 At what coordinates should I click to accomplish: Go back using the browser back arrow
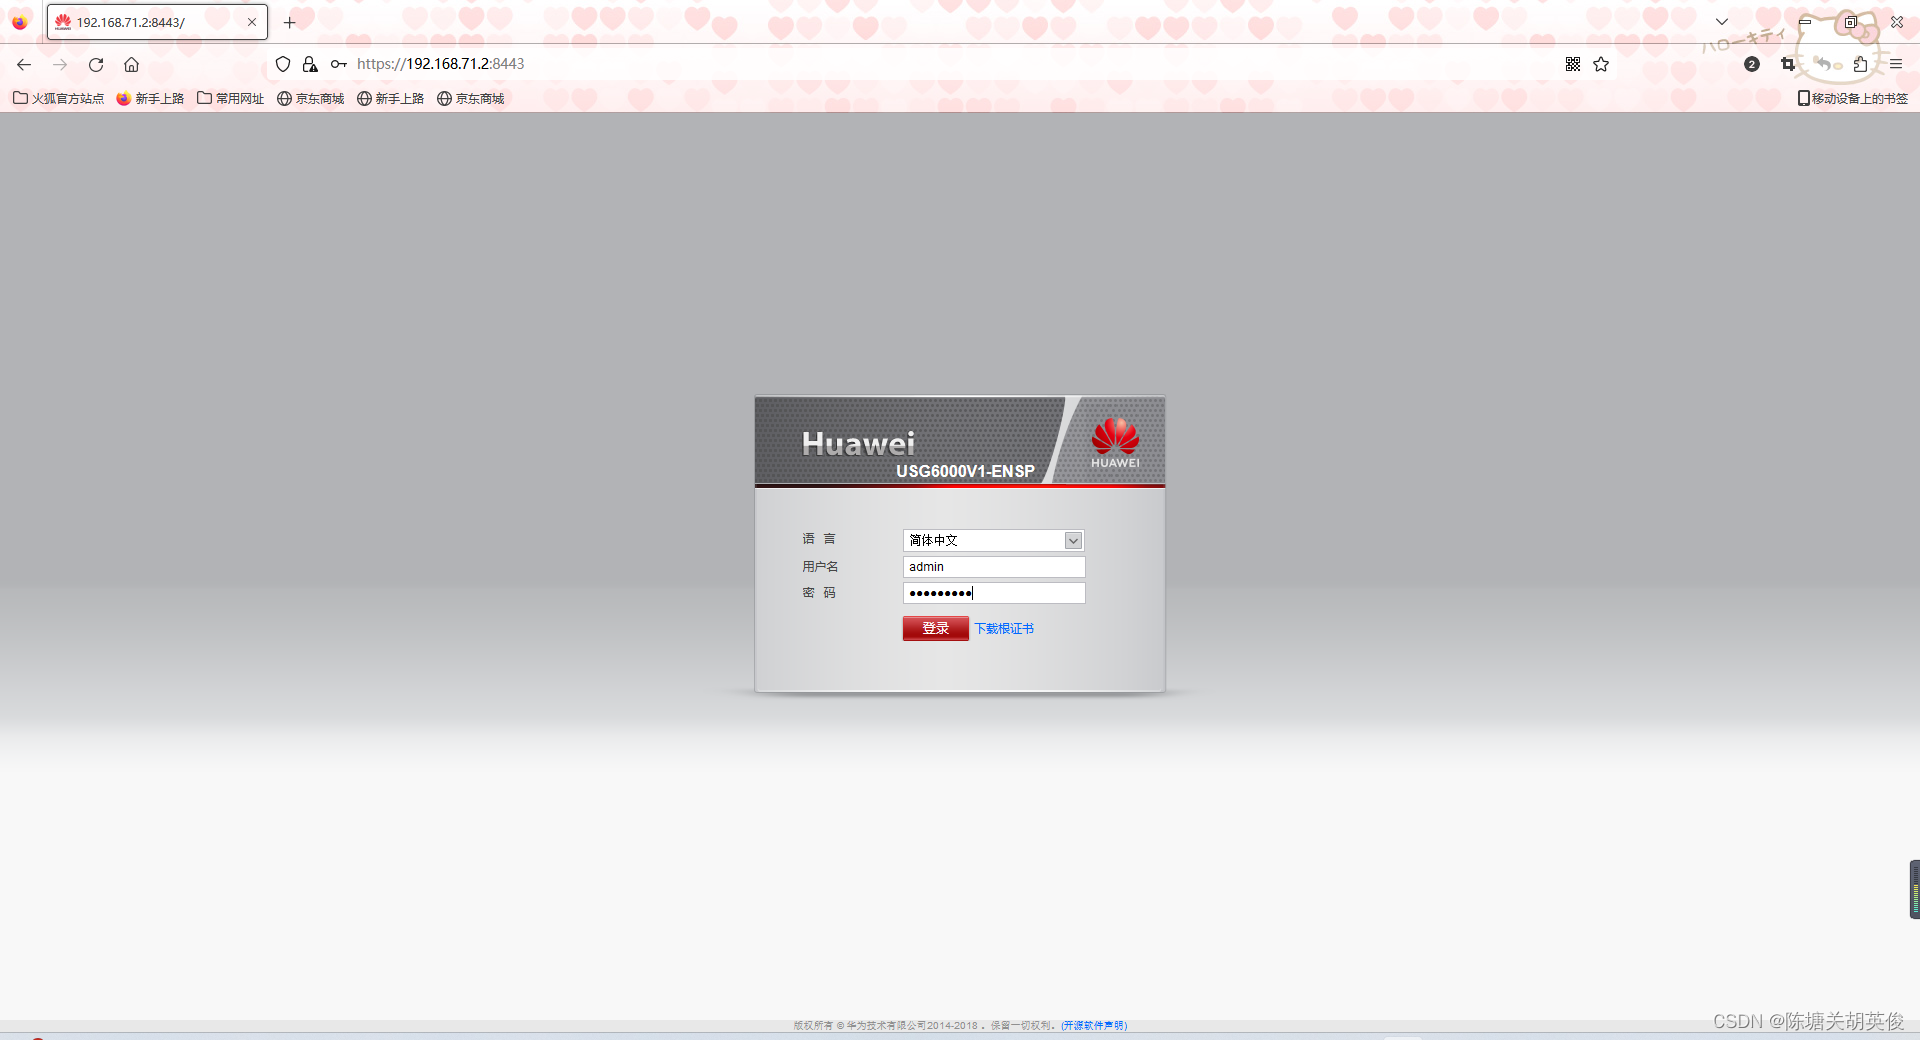[x=24, y=64]
